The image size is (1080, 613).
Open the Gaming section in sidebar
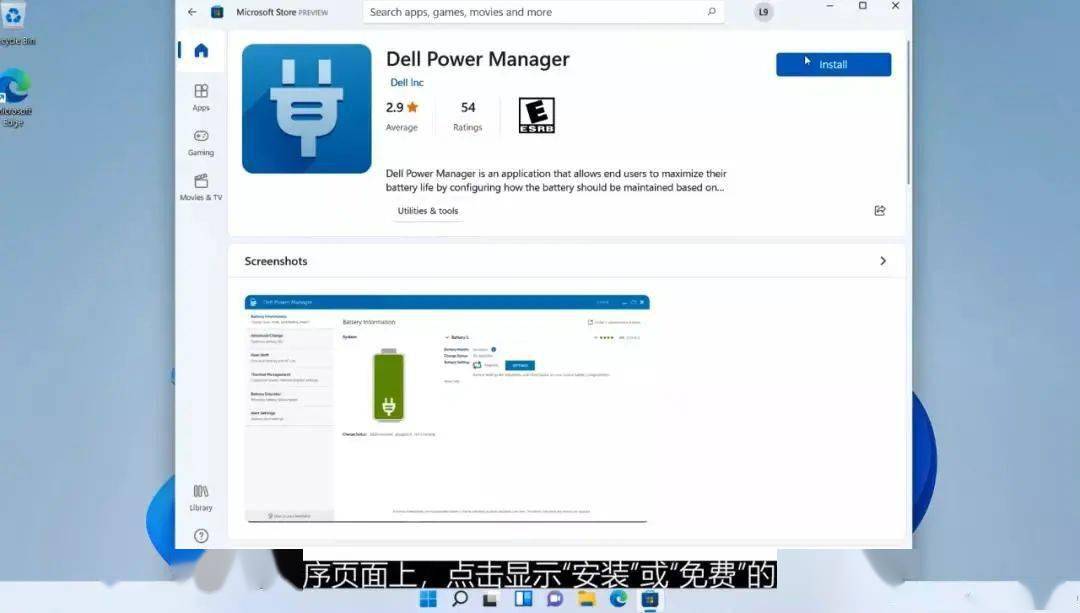click(201, 143)
